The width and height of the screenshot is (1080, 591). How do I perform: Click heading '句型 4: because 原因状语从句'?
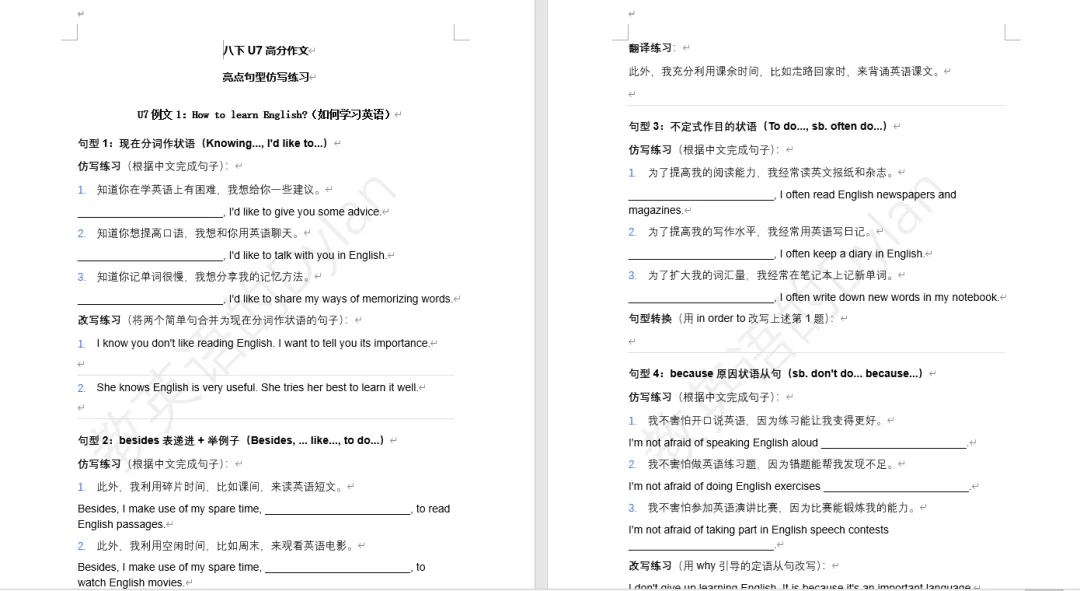[x=703, y=373]
